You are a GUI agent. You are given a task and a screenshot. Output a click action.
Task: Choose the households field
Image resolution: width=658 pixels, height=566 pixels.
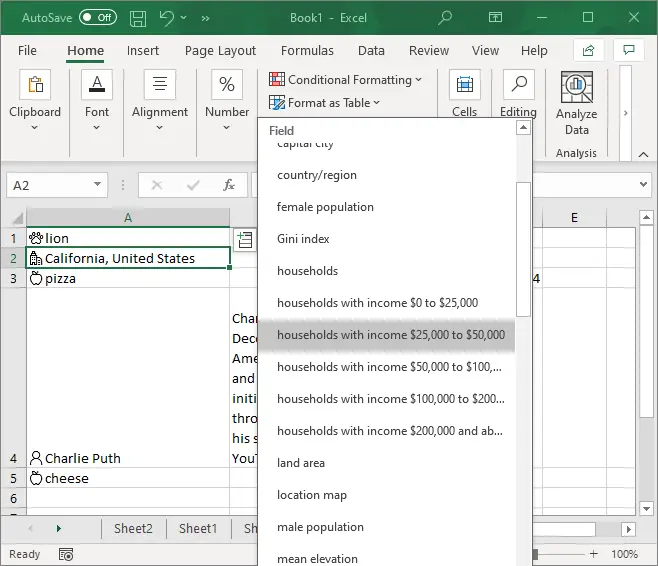click(x=386, y=271)
